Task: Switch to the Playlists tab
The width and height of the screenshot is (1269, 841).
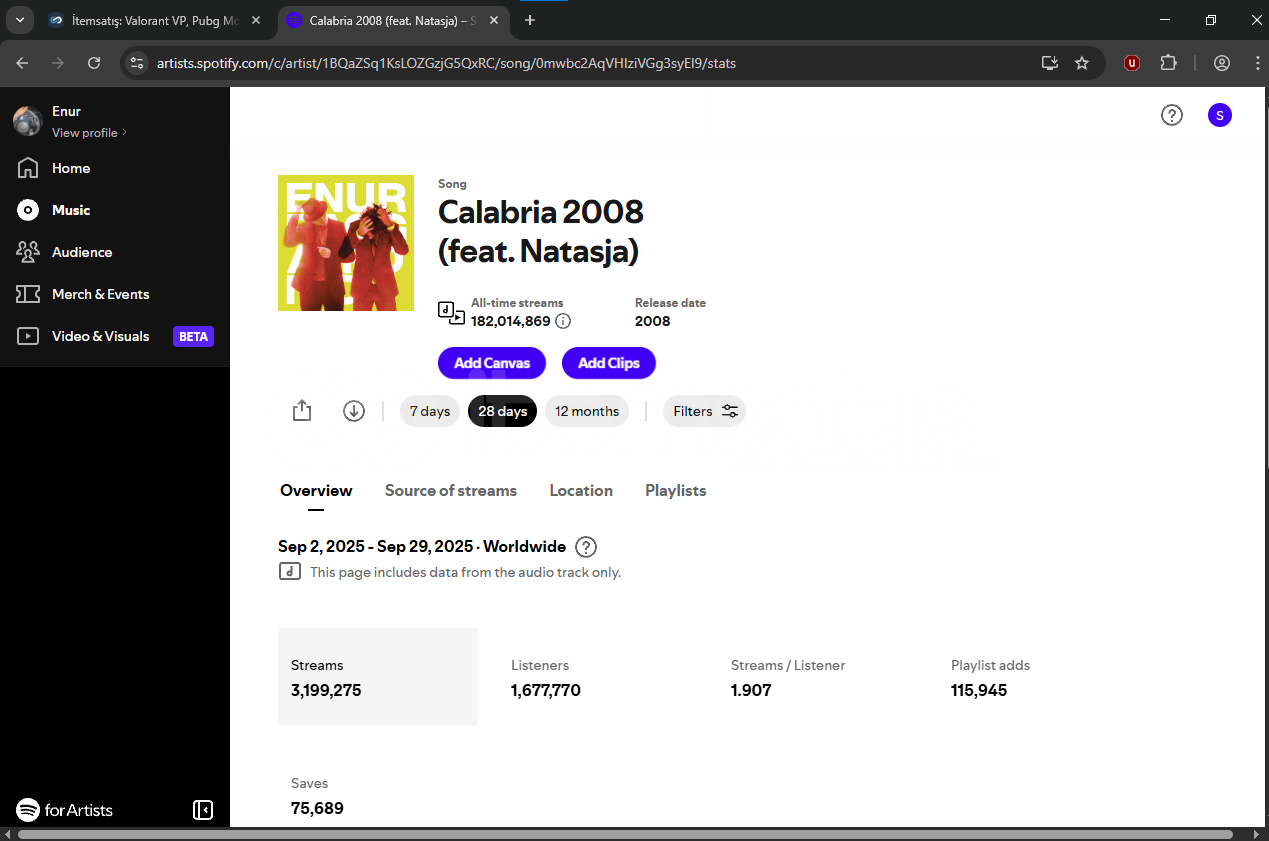Action: pos(676,491)
